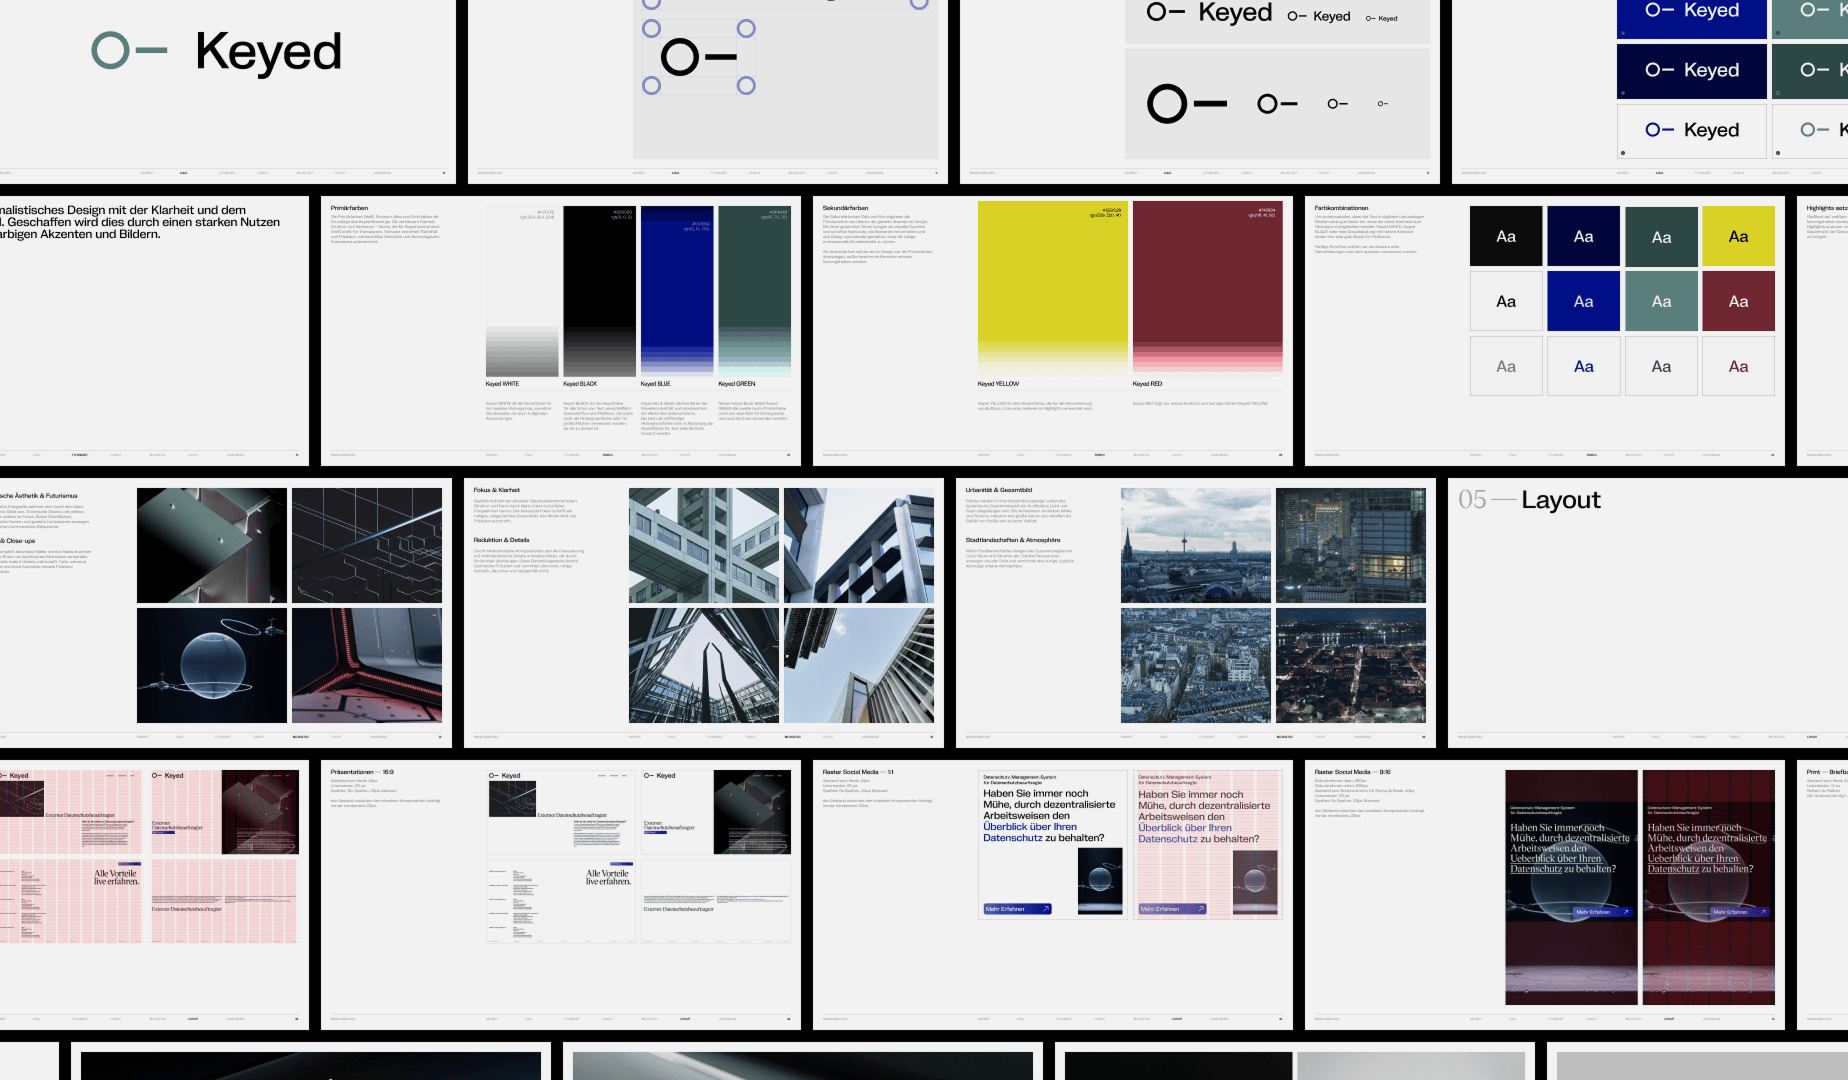Open the red-lit corridor render thumbnail
The width and height of the screenshot is (1848, 1080).
click(367, 666)
